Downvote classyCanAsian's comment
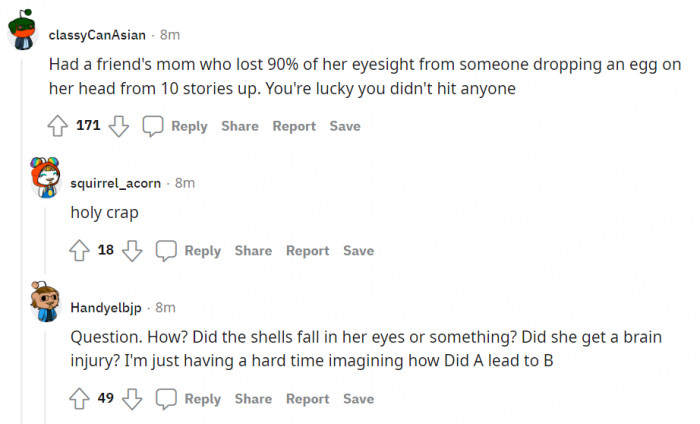700x424 pixels. (x=118, y=126)
